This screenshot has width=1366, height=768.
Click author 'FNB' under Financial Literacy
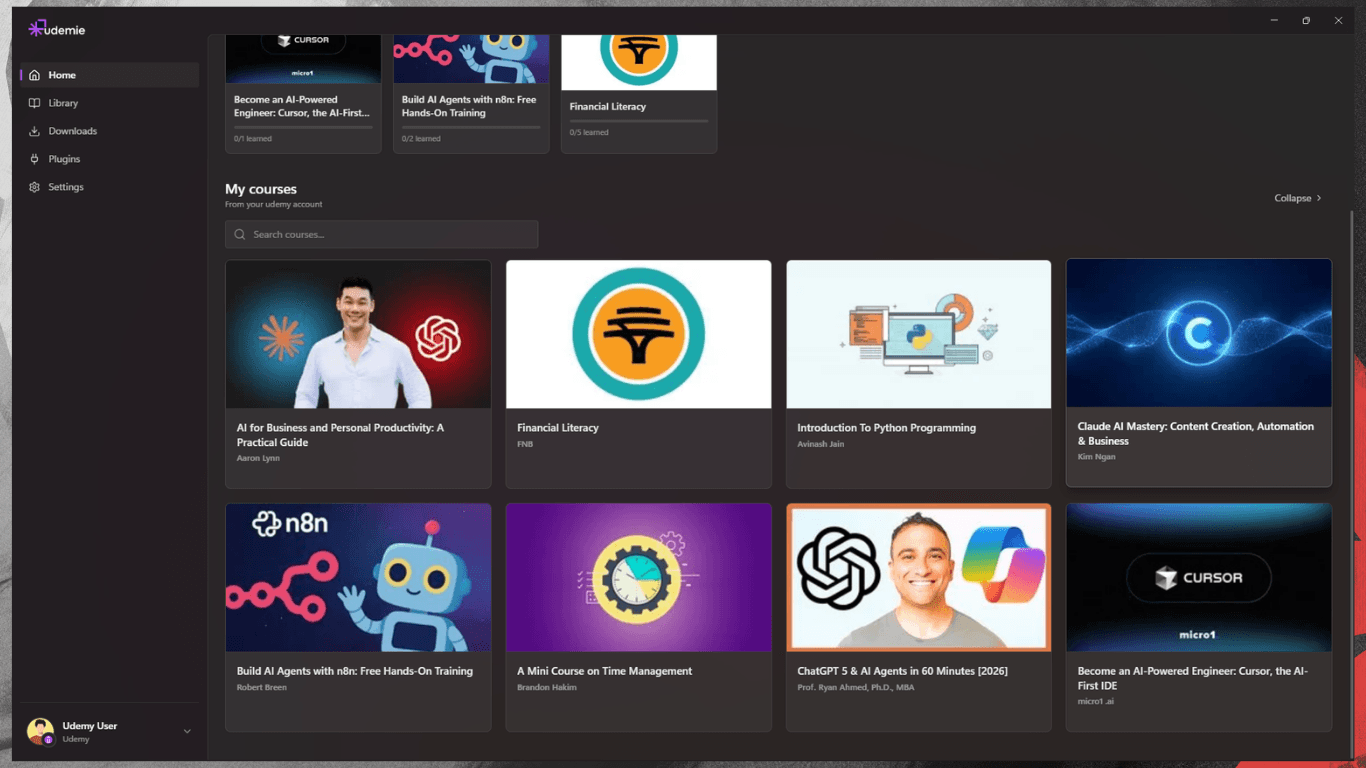tap(525, 444)
